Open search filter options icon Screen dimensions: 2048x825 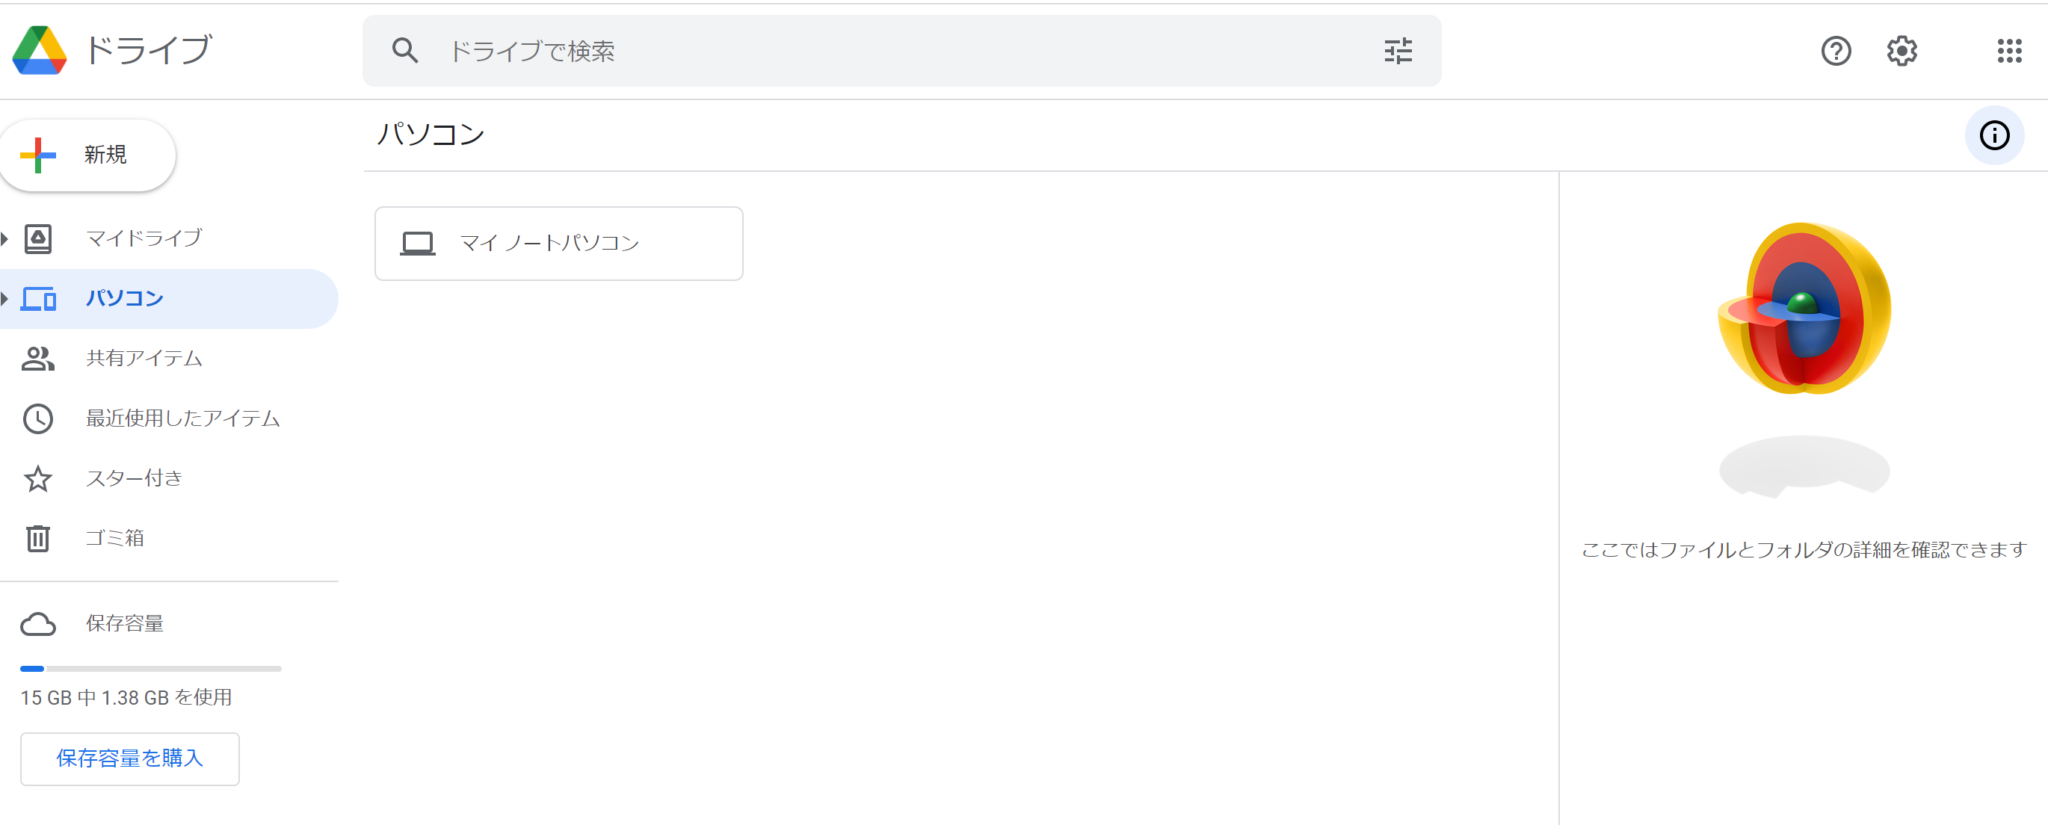[1398, 51]
